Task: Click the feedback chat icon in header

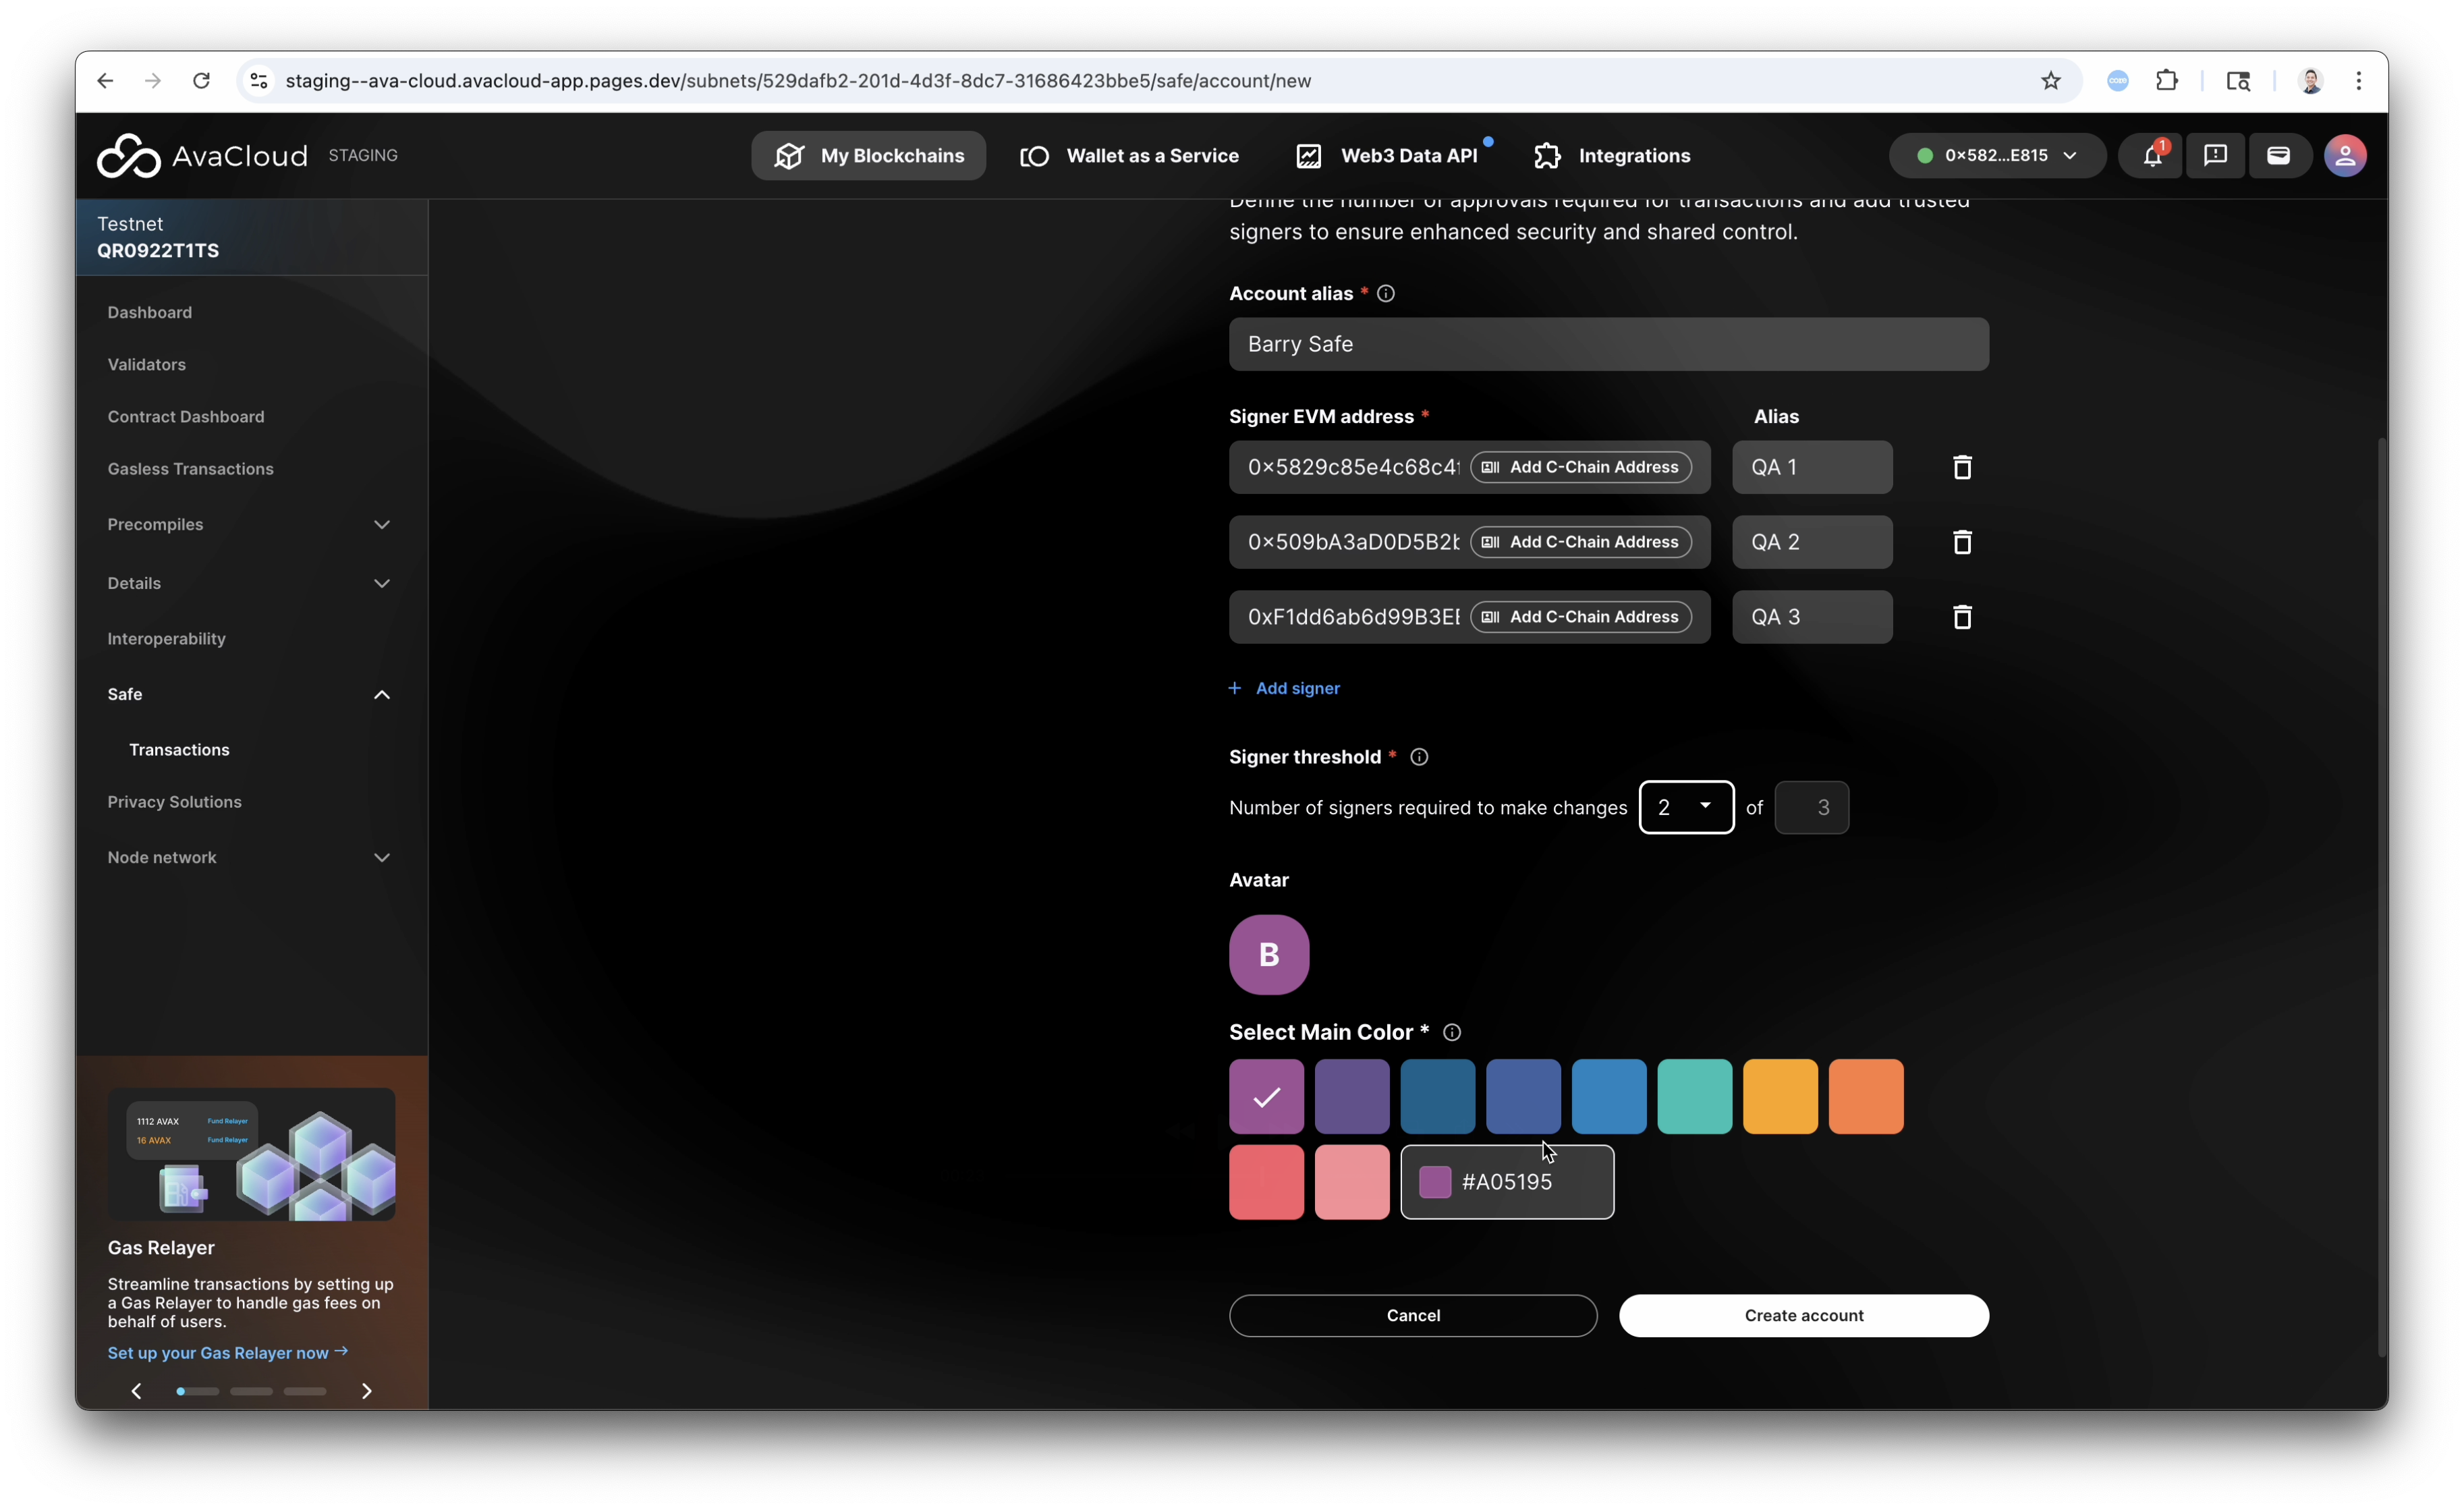Action: [x=2215, y=156]
